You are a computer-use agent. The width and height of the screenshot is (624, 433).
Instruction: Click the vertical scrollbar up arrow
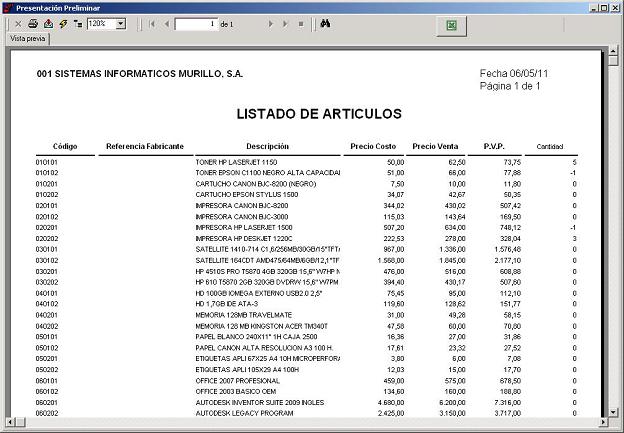[x=613, y=51]
